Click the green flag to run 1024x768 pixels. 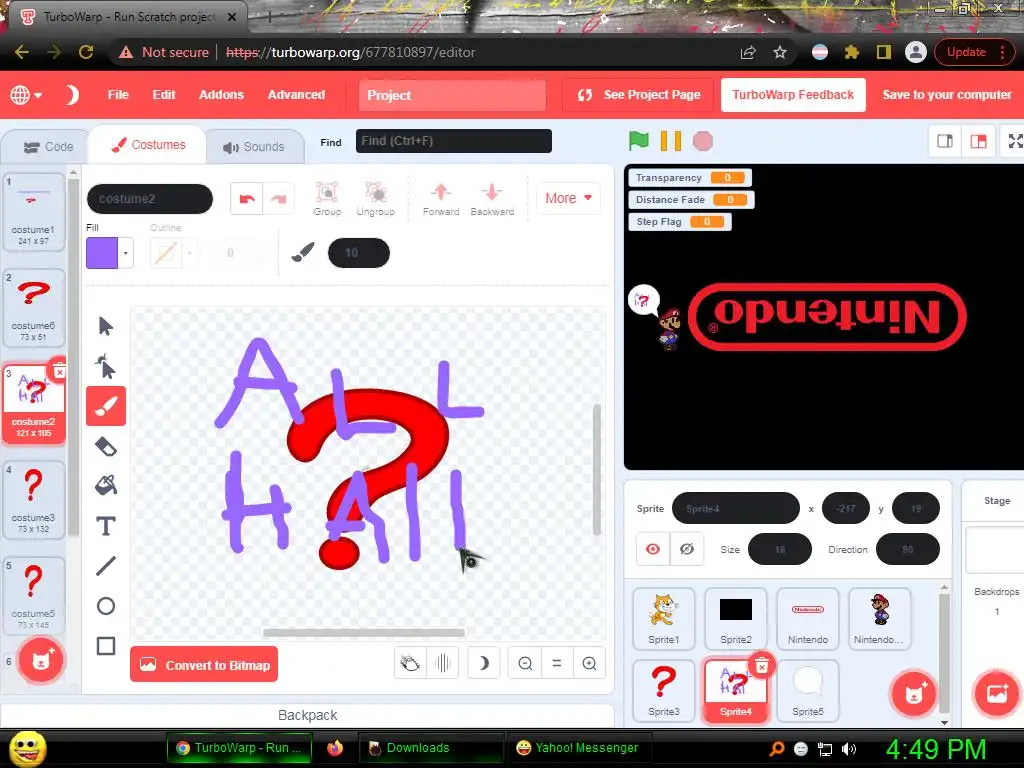tap(639, 141)
